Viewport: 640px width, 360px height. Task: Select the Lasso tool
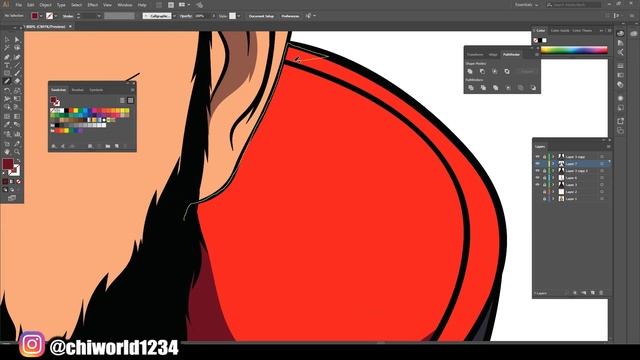(17, 48)
